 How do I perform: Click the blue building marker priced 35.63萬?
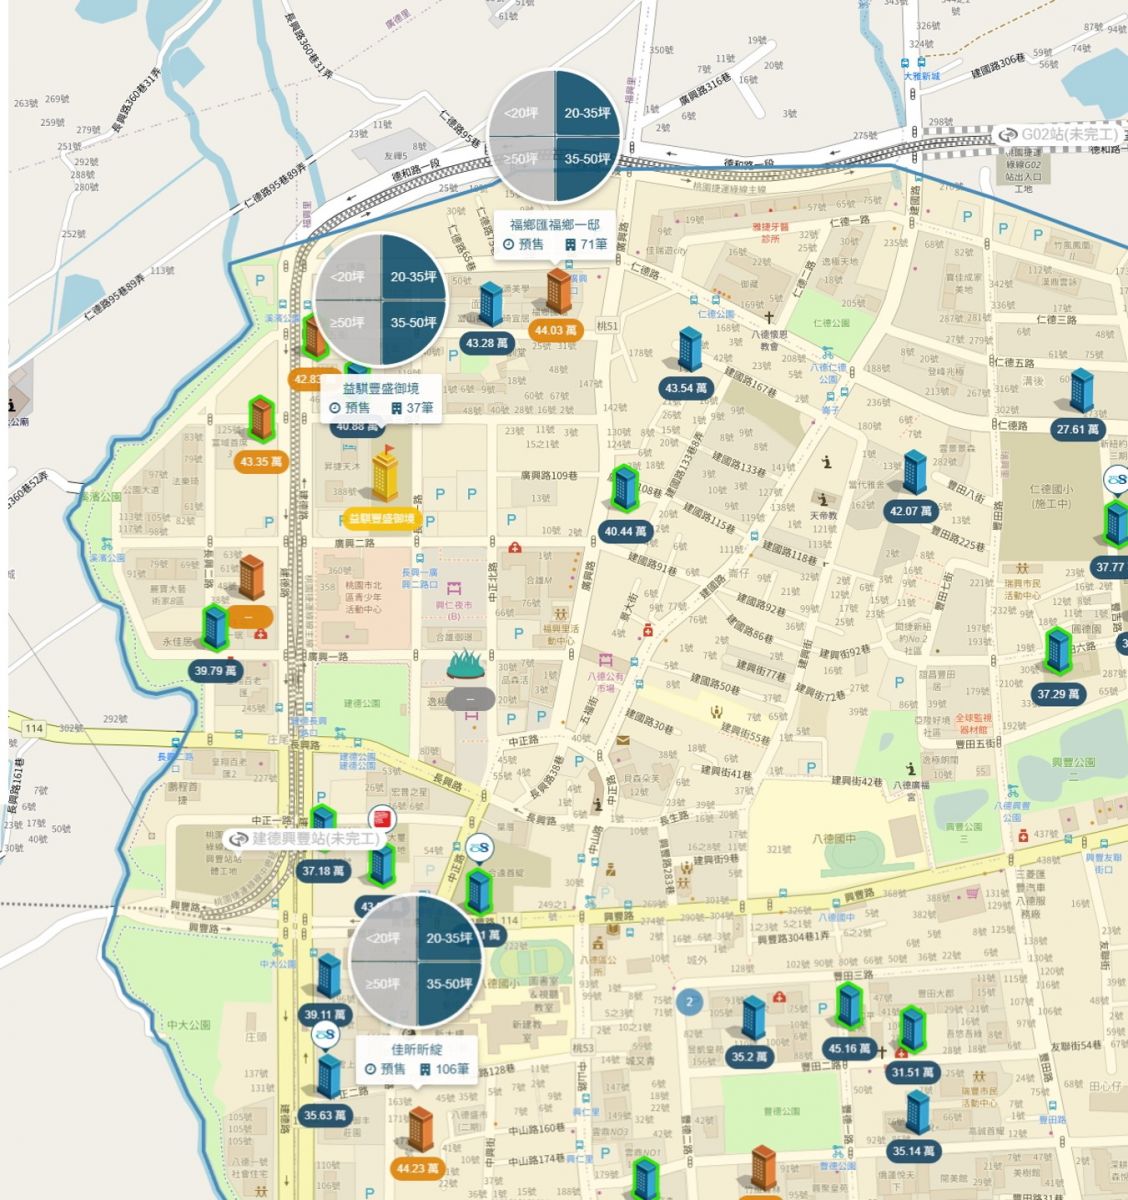(x=329, y=1077)
